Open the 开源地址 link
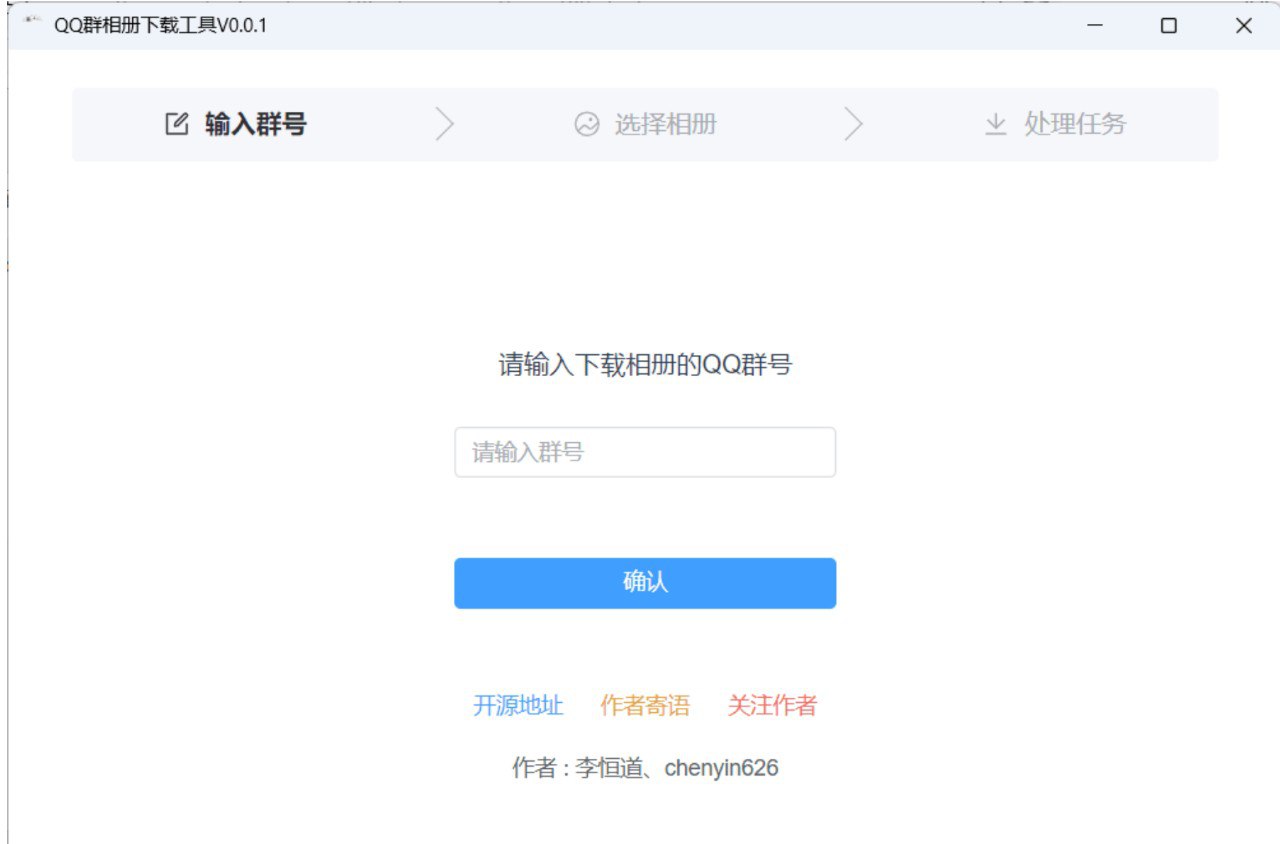Screen dimensions: 1280x844 pos(518,706)
